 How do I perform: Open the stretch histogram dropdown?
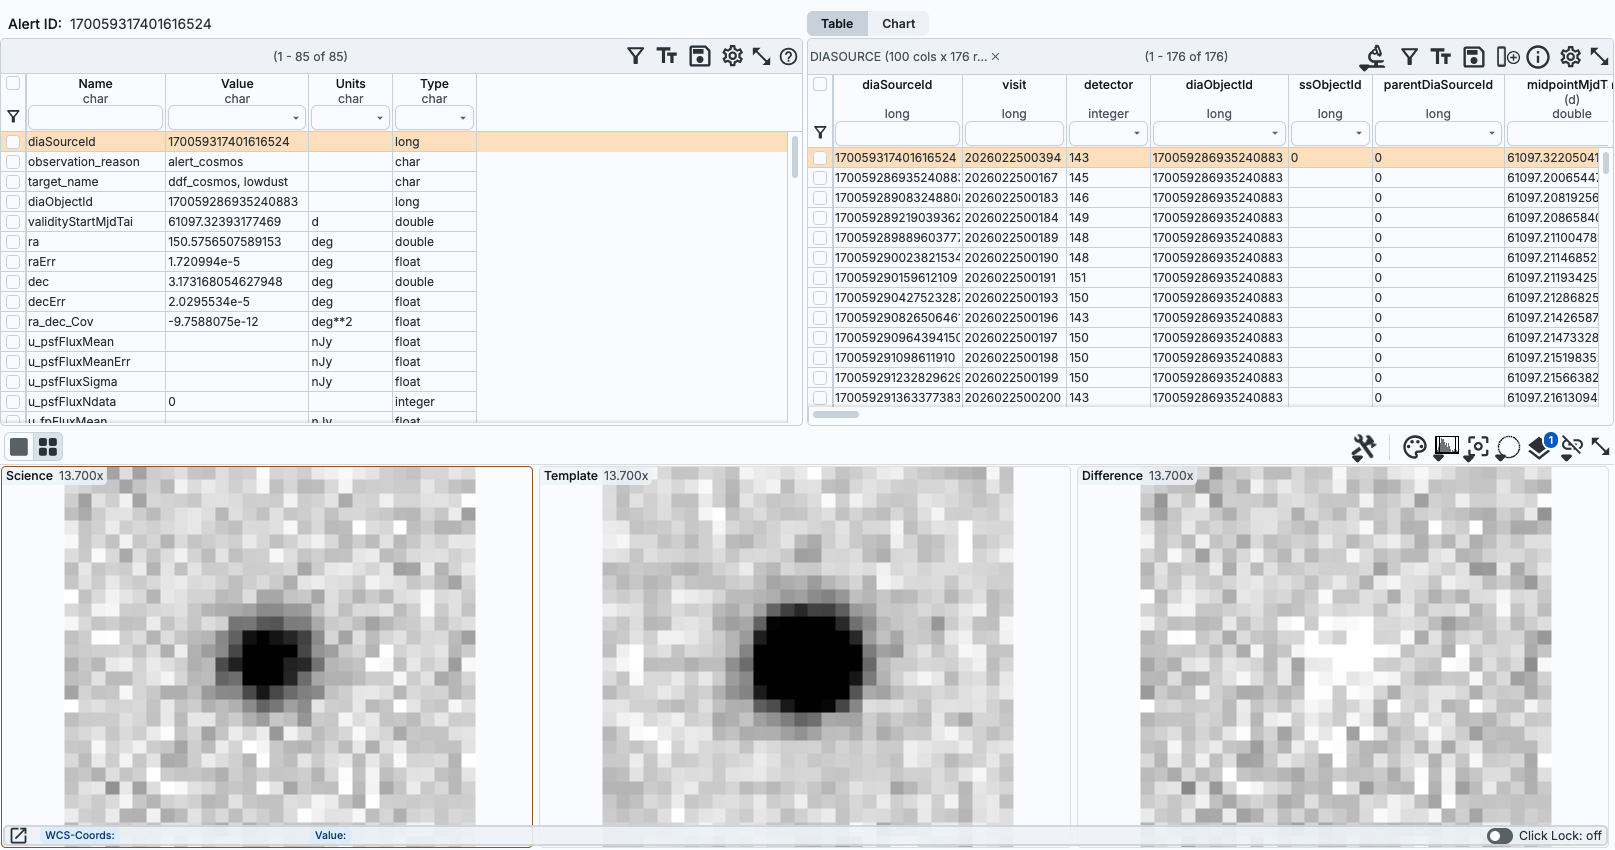click(1446, 448)
